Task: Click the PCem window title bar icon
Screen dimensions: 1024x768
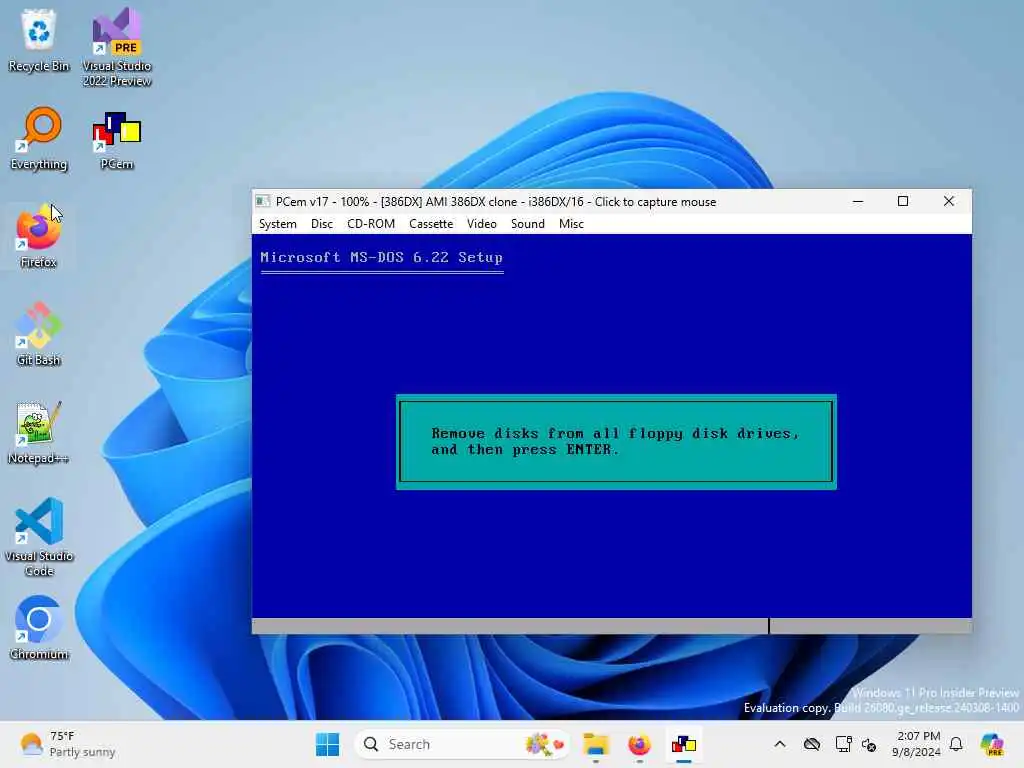Action: (263, 201)
